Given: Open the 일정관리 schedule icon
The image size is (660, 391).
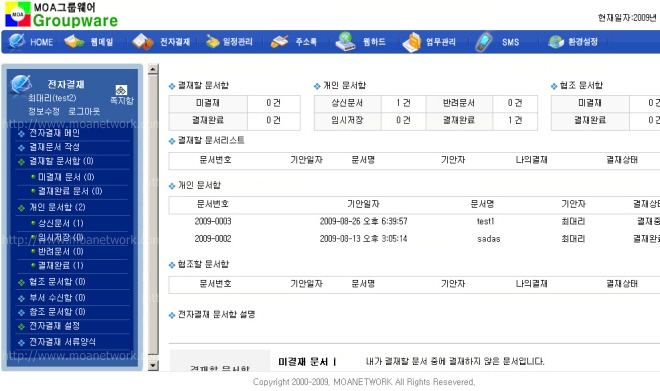Looking at the screenshot, I should tap(213, 42).
